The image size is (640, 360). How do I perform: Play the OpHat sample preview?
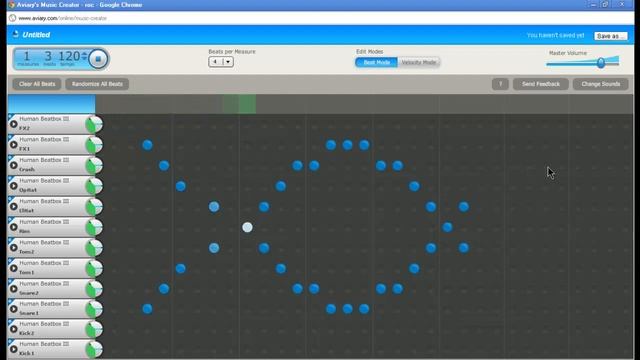pyautogui.click(x=13, y=186)
